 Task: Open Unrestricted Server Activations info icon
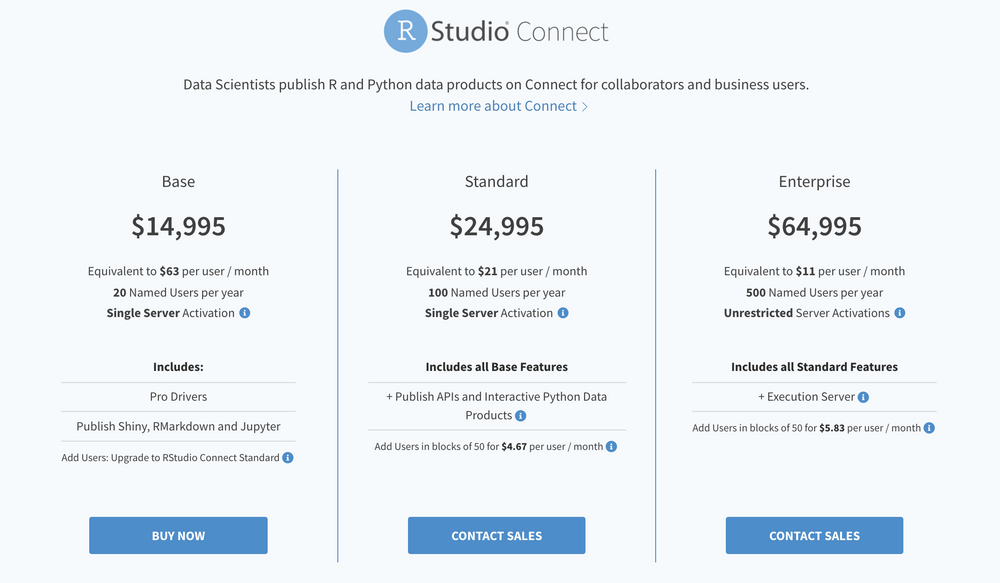tap(900, 313)
